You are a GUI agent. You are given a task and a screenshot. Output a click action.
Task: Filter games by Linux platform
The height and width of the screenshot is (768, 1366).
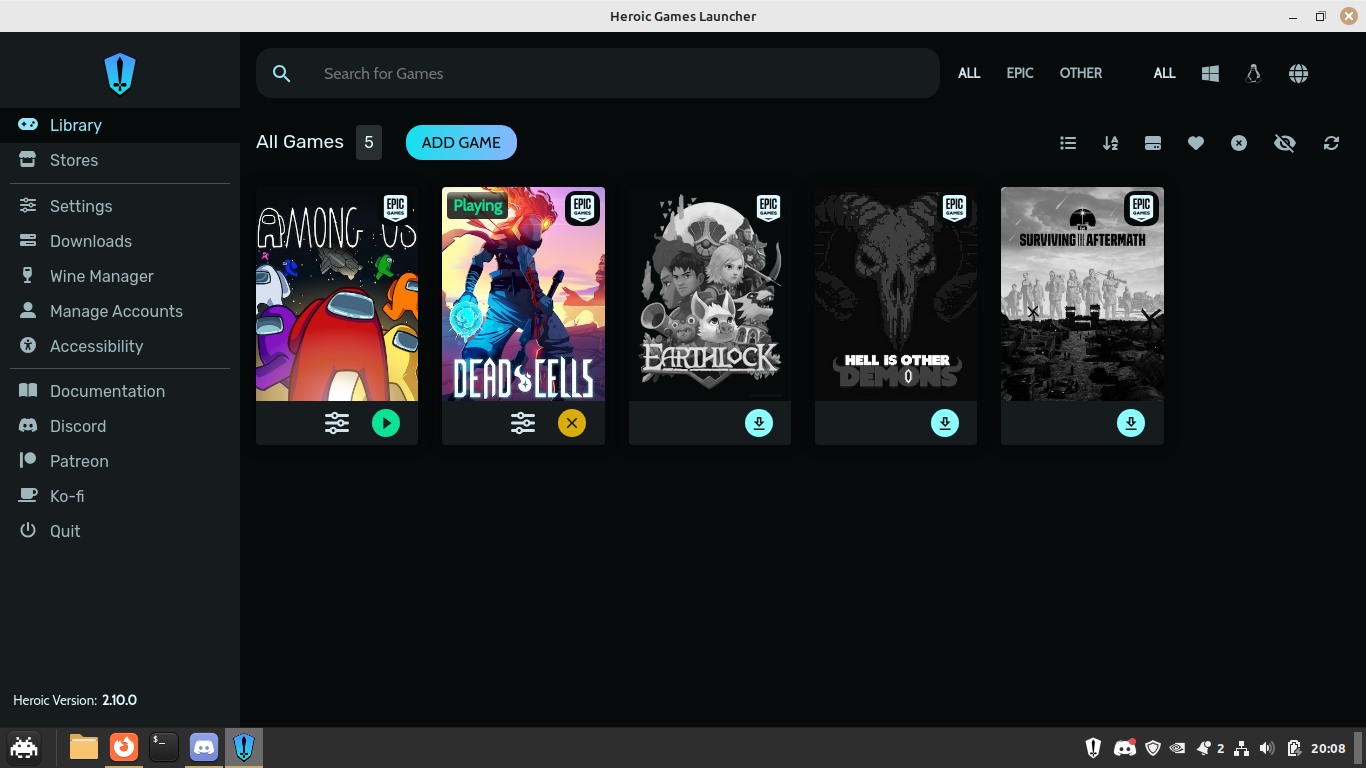click(1253, 73)
